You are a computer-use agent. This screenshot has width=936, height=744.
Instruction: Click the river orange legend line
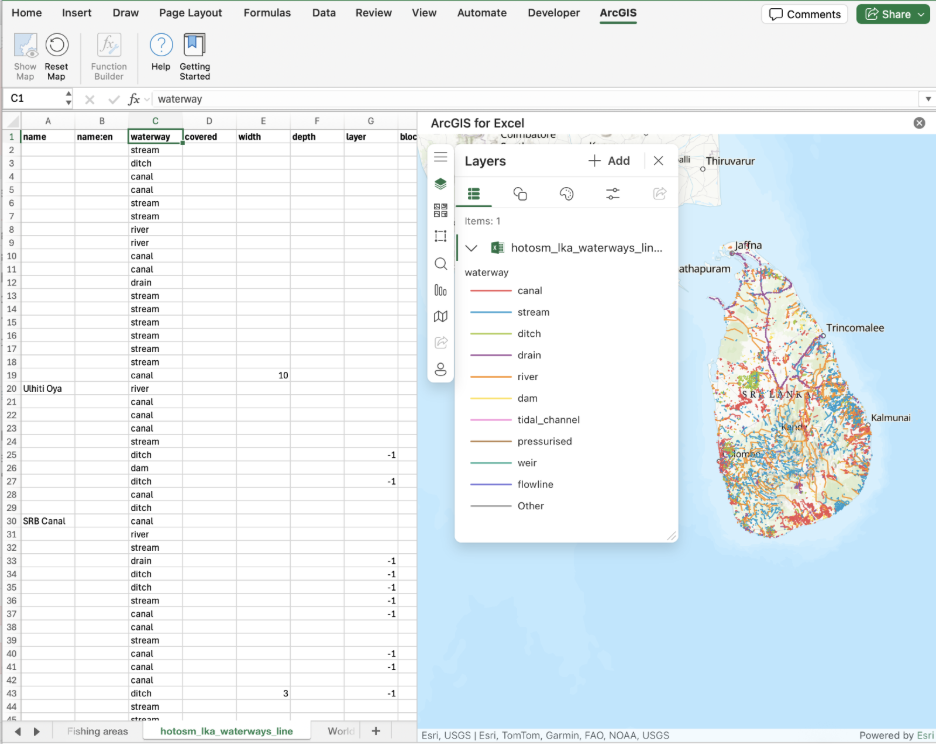pos(491,377)
